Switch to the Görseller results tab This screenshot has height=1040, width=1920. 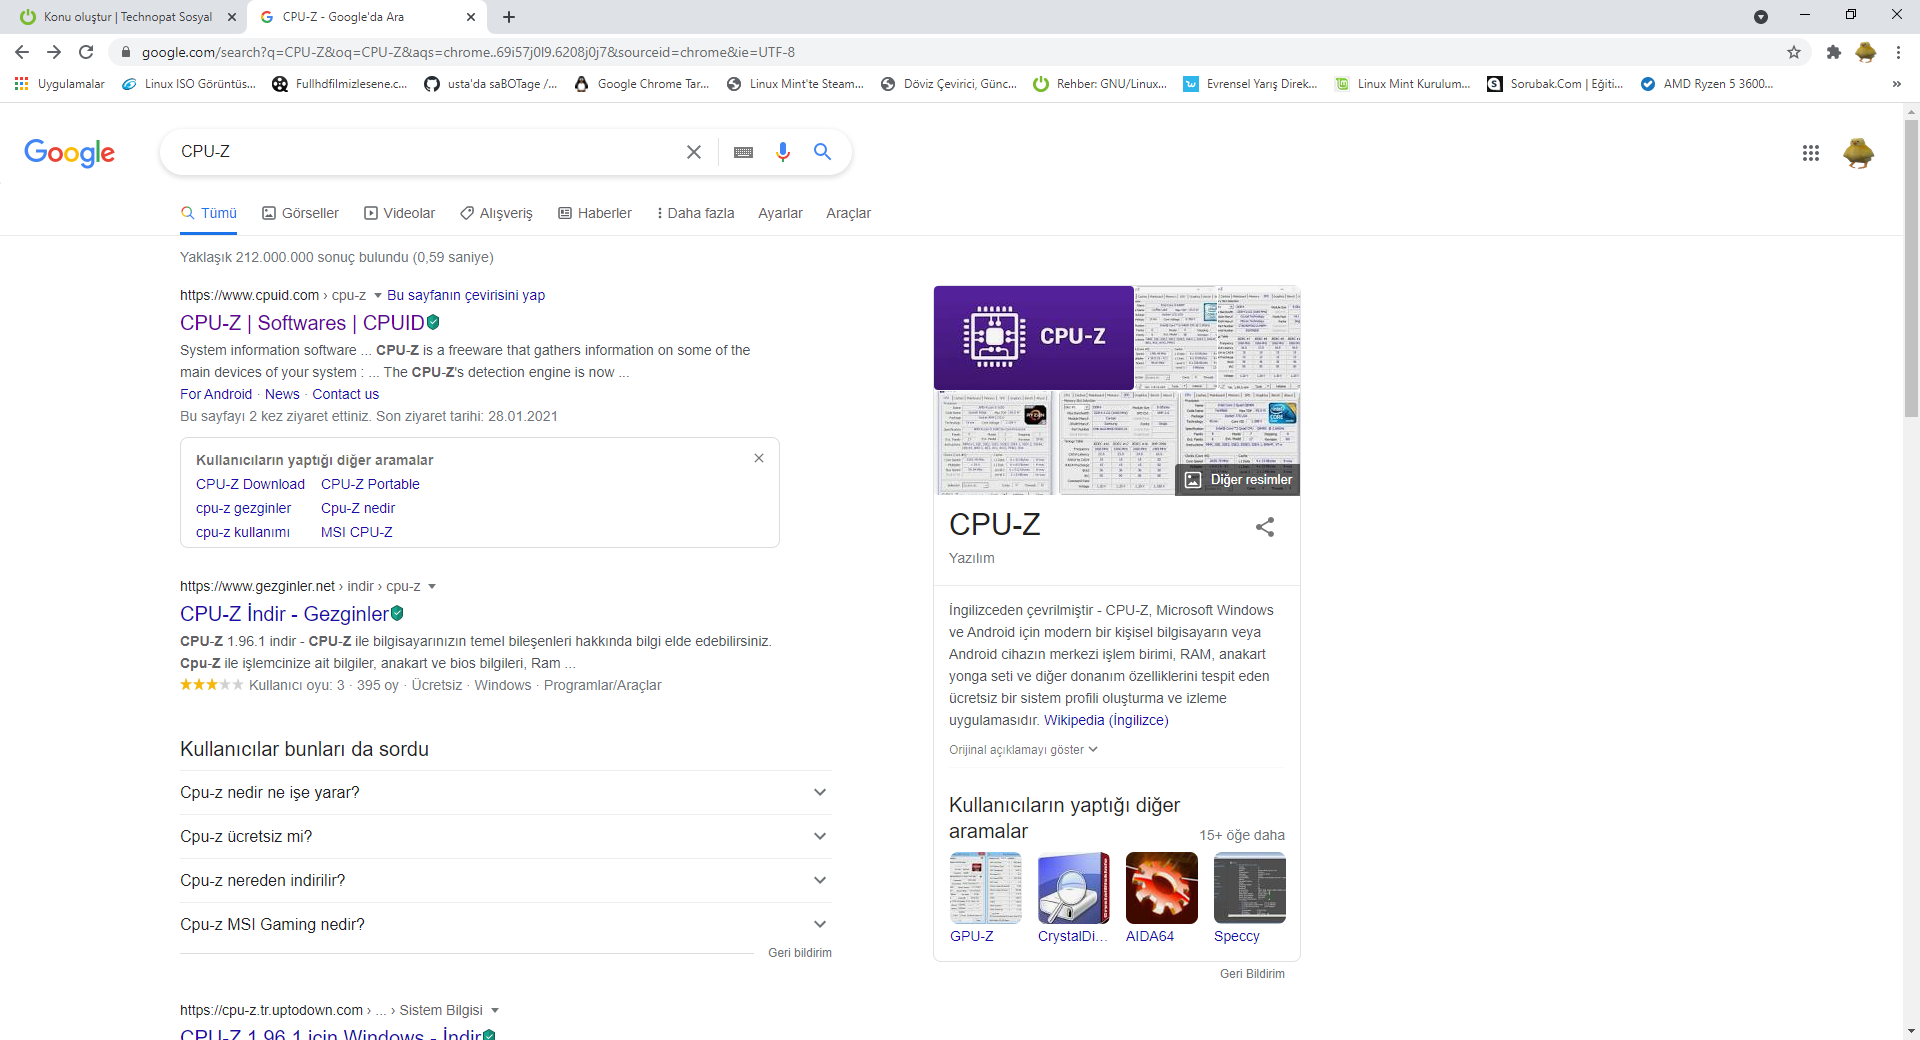(300, 213)
